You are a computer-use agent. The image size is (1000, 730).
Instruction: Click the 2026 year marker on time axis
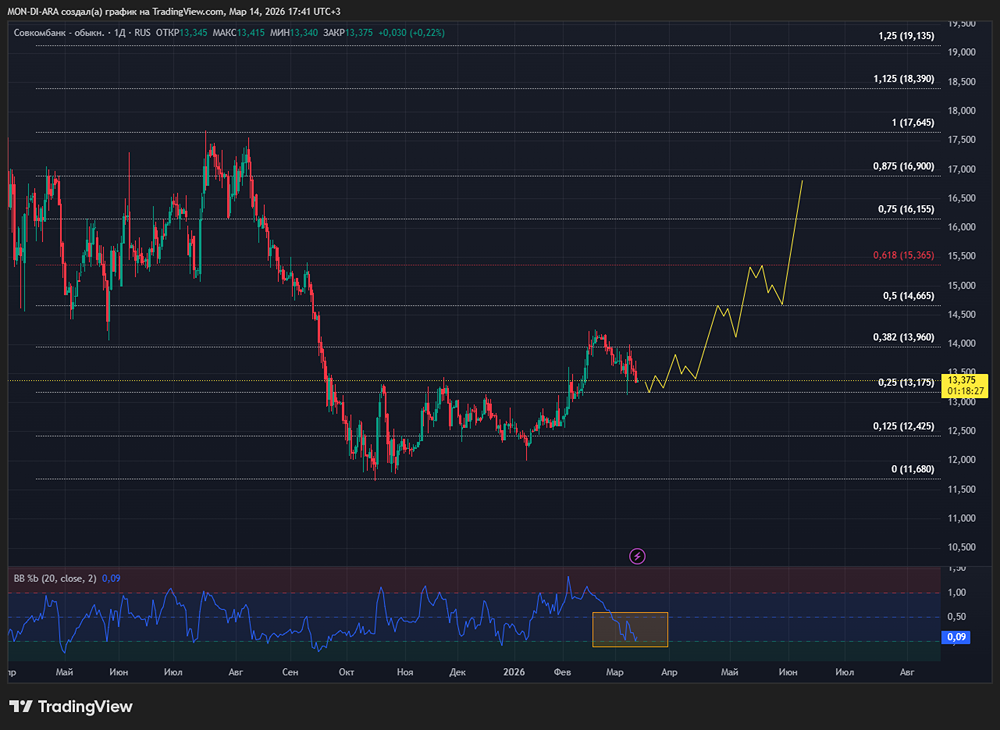tap(514, 673)
